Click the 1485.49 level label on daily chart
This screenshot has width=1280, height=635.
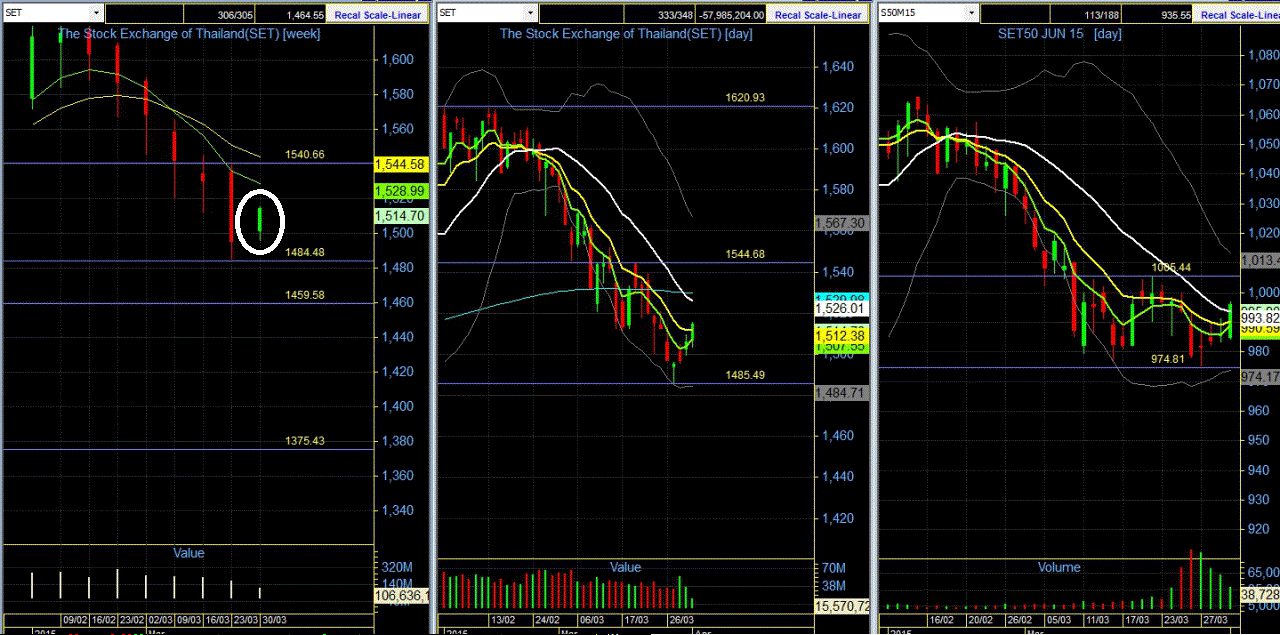745,375
